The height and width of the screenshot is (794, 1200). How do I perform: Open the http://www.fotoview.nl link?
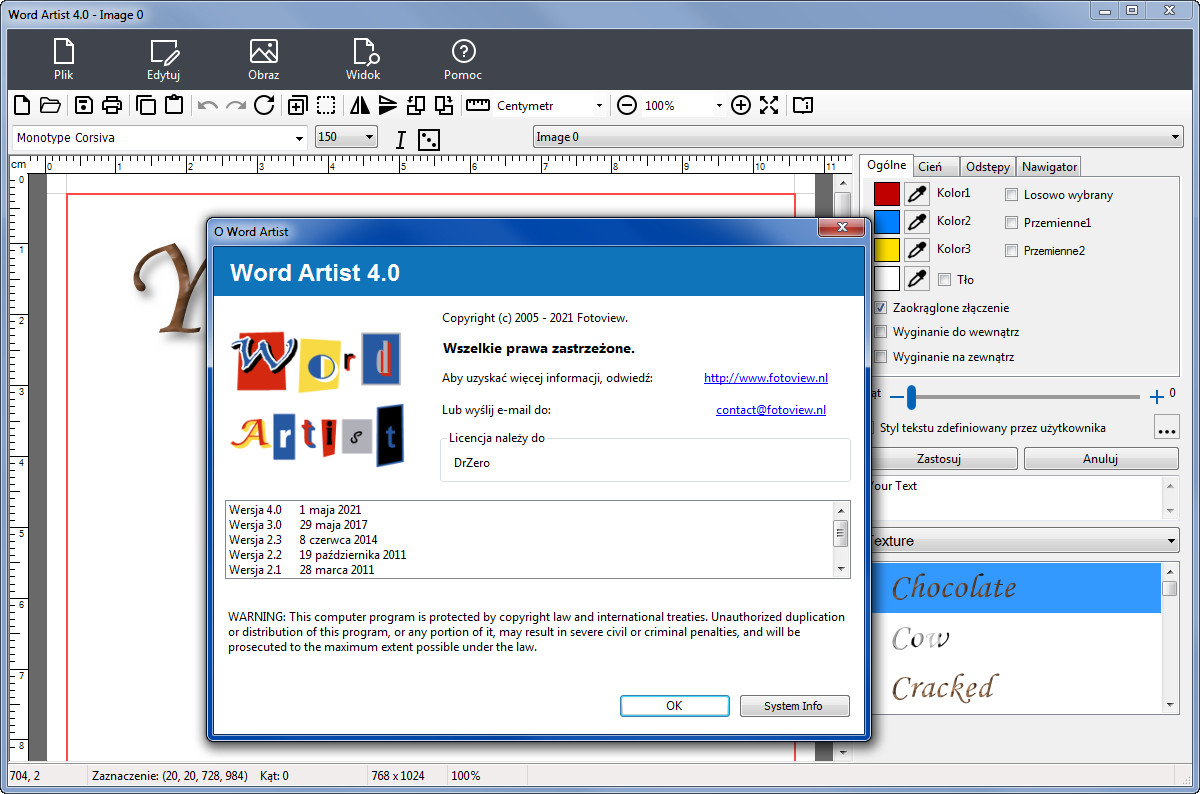click(x=766, y=378)
